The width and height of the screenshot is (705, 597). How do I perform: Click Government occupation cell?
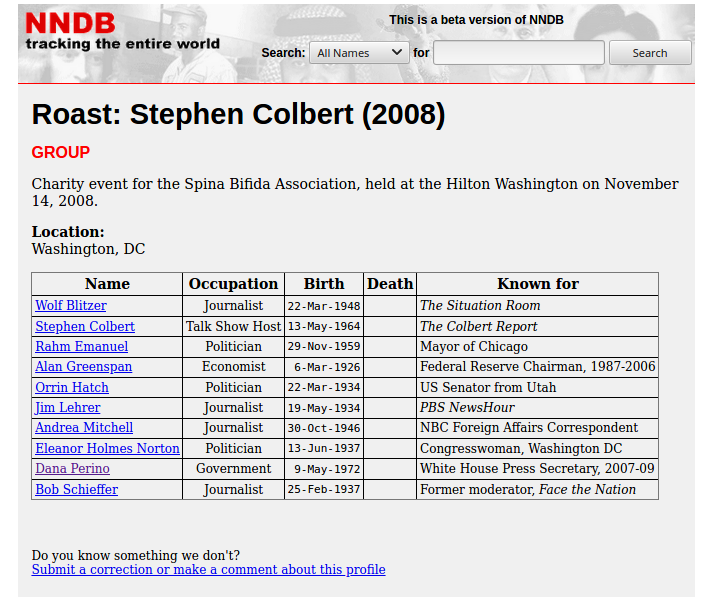coord(233,468)
